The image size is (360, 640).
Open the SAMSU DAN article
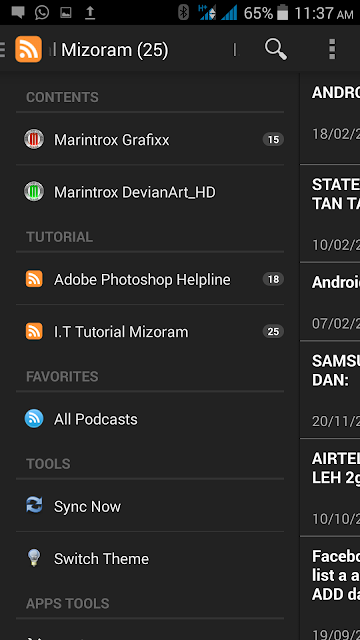(x=330, y=390)
